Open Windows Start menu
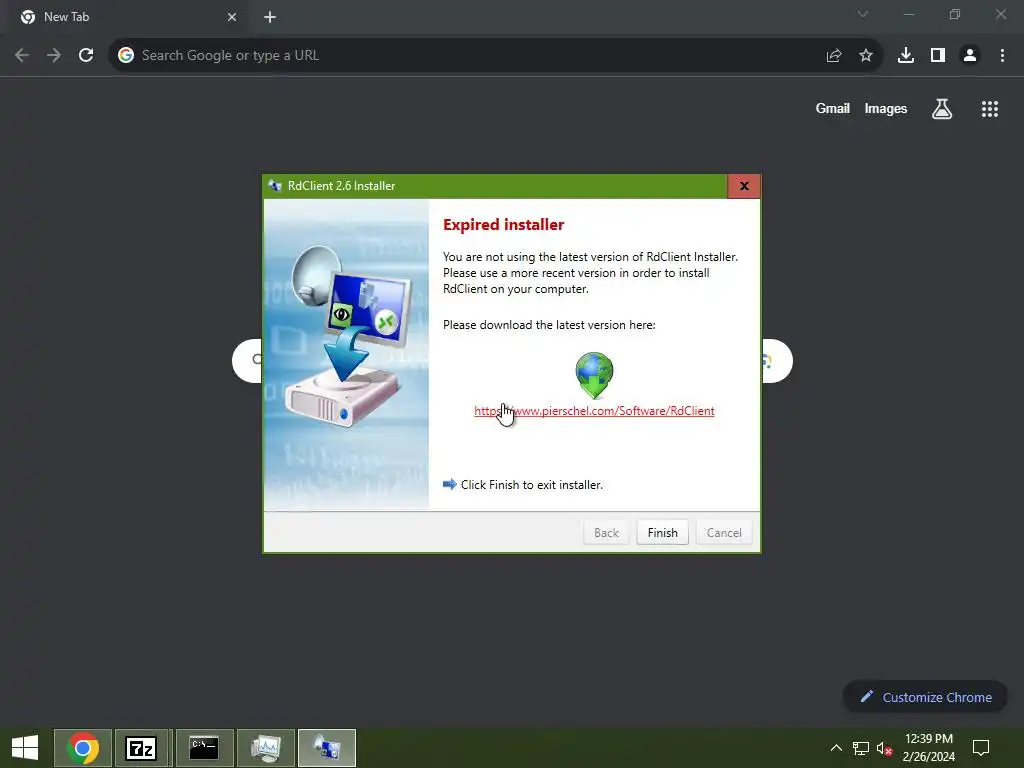 click(x=25, y=748)
